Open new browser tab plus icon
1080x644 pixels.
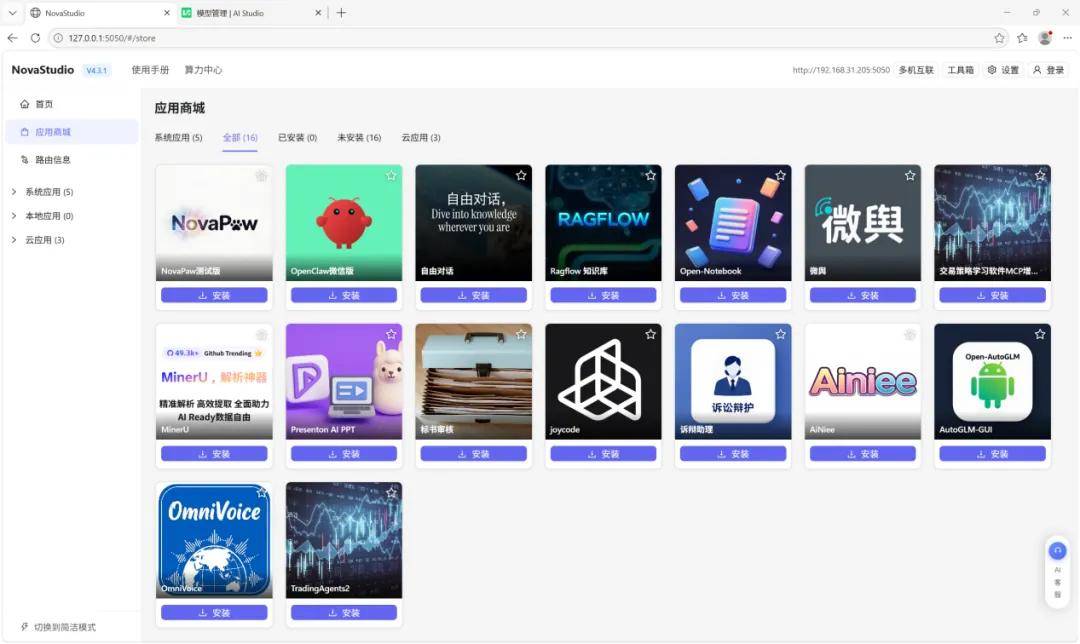pyautogui.click(x=341, y=12)
